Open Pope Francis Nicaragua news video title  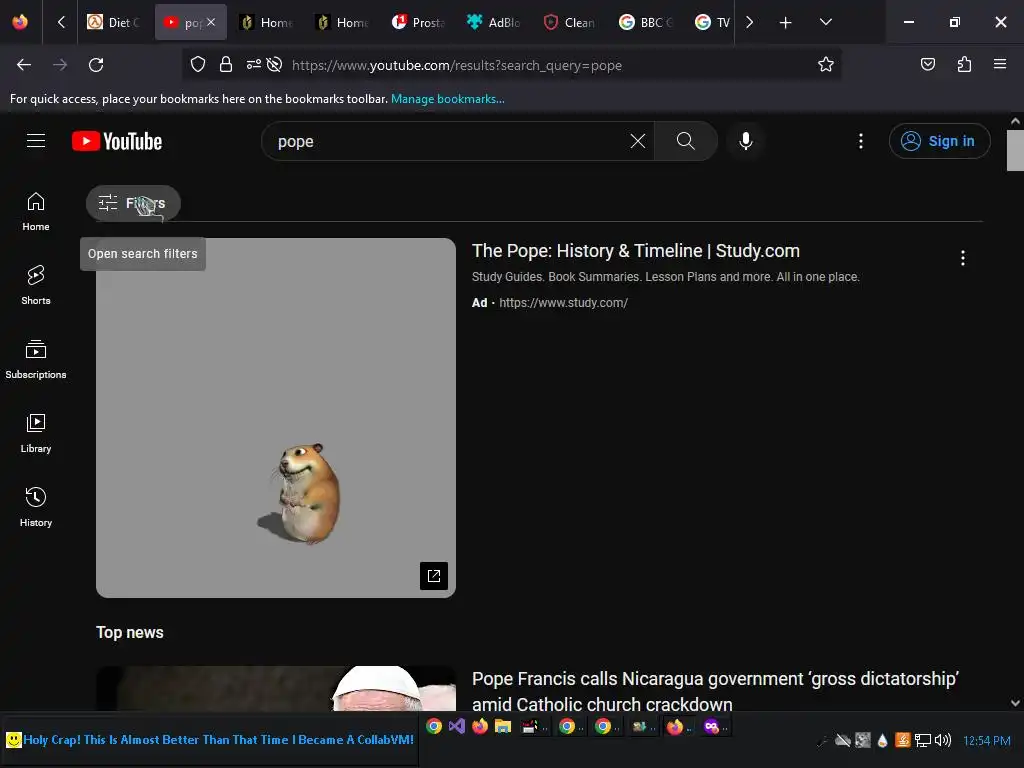[x=714, y=692]
